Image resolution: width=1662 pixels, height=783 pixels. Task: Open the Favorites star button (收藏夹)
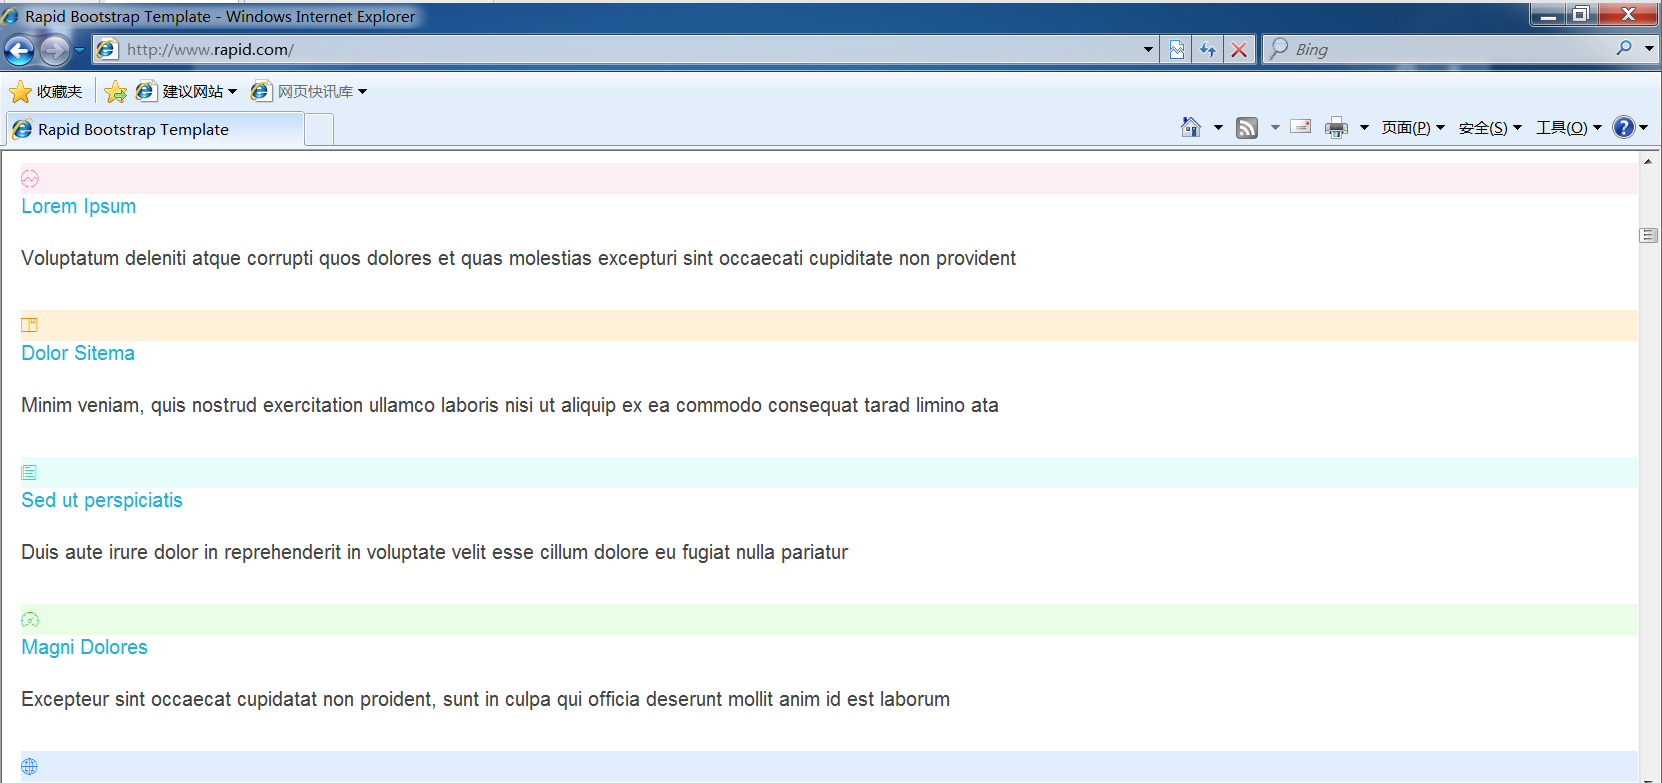click(x=46, y=91)
